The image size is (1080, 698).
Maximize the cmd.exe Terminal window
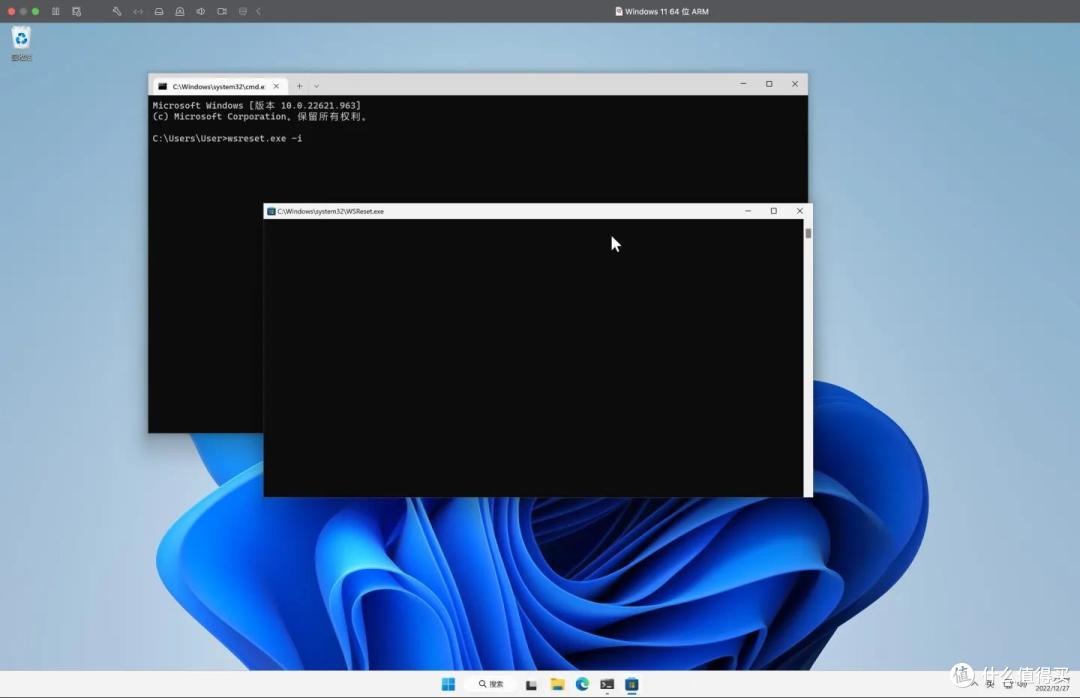769,84
